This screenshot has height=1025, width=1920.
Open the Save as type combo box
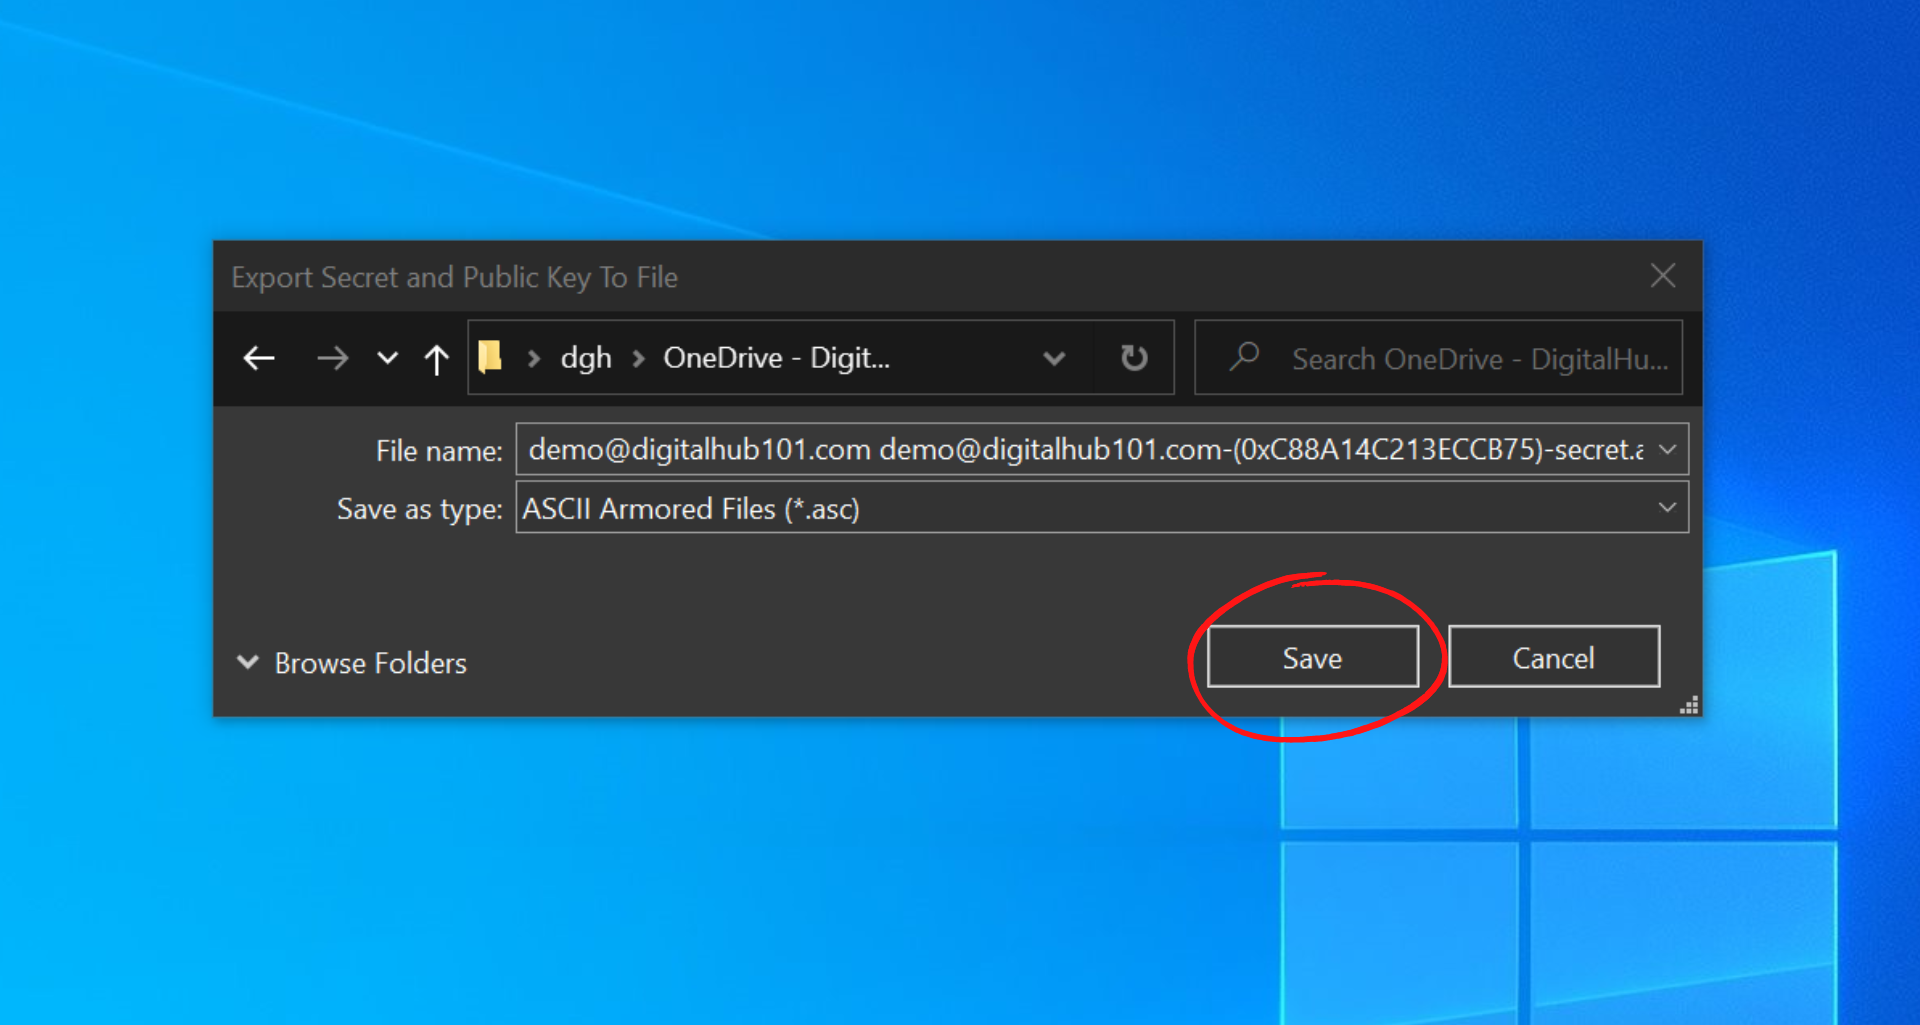(x=1102, y=508)
